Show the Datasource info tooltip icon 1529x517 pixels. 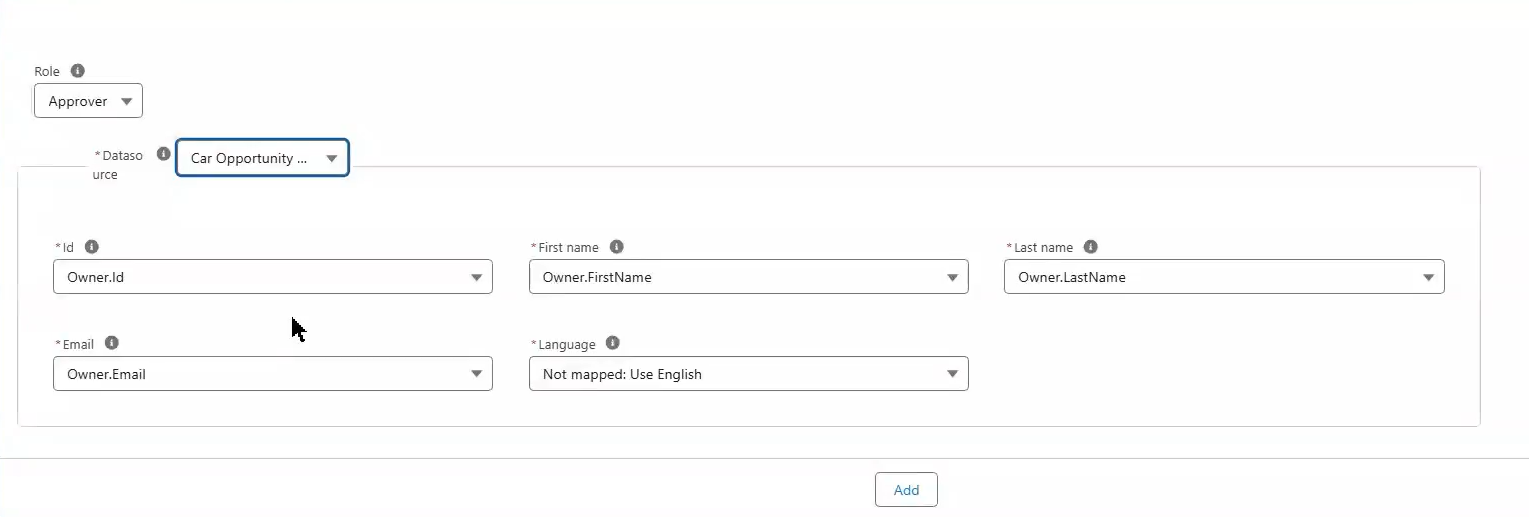click(164, 155)
